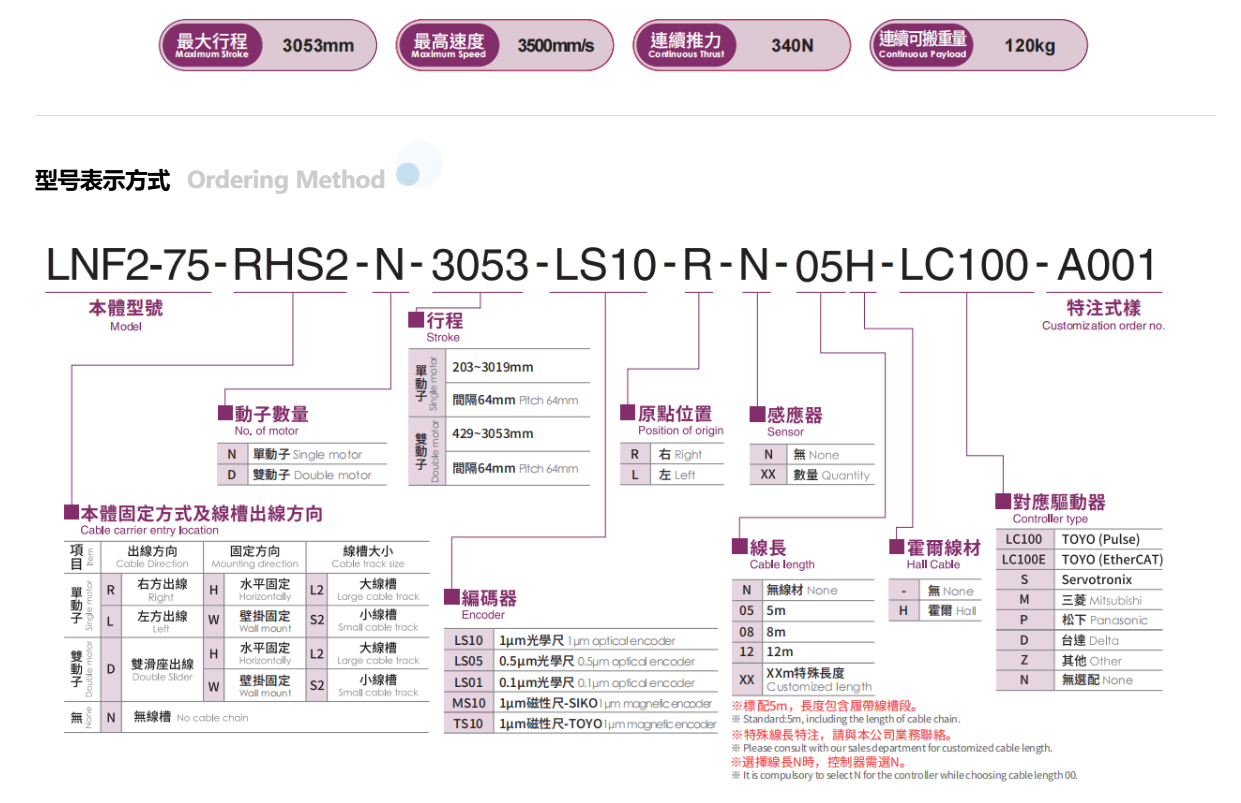Select the TOYO (EtherCAT) controller row

[x=1080, y=560]
